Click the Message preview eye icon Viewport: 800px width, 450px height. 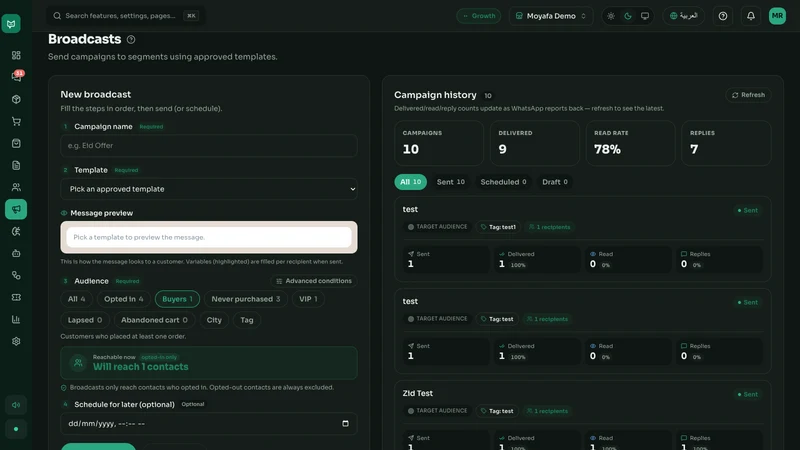point(64,213)
